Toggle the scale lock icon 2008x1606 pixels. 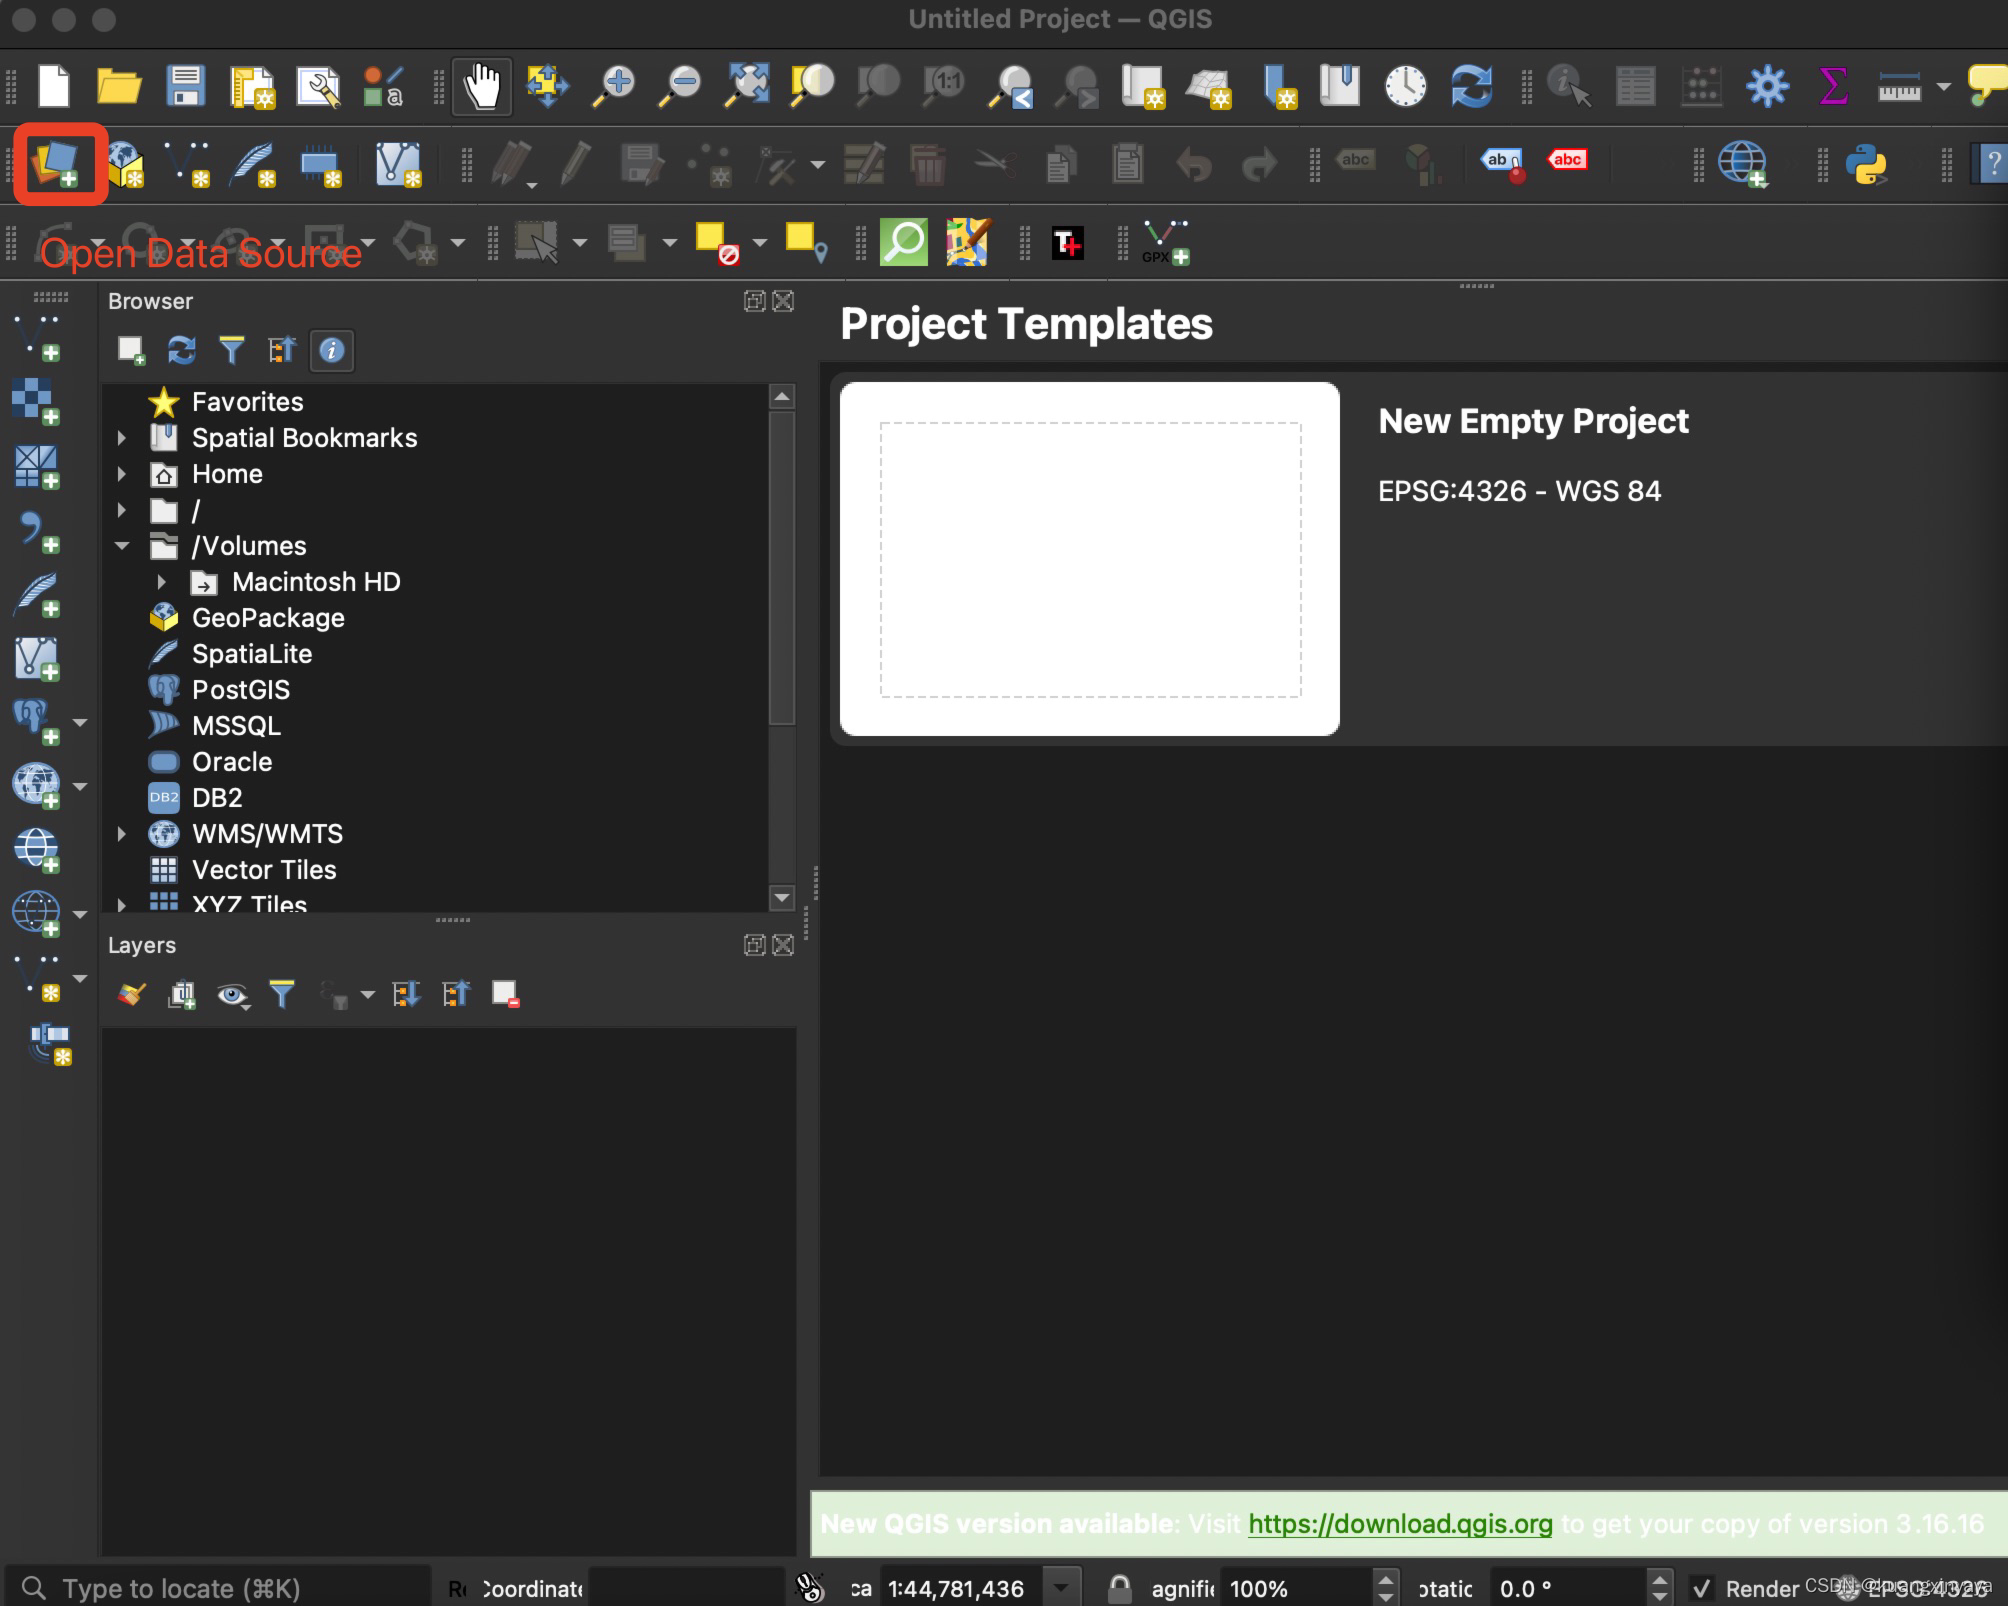[x=1120, y=1588]
